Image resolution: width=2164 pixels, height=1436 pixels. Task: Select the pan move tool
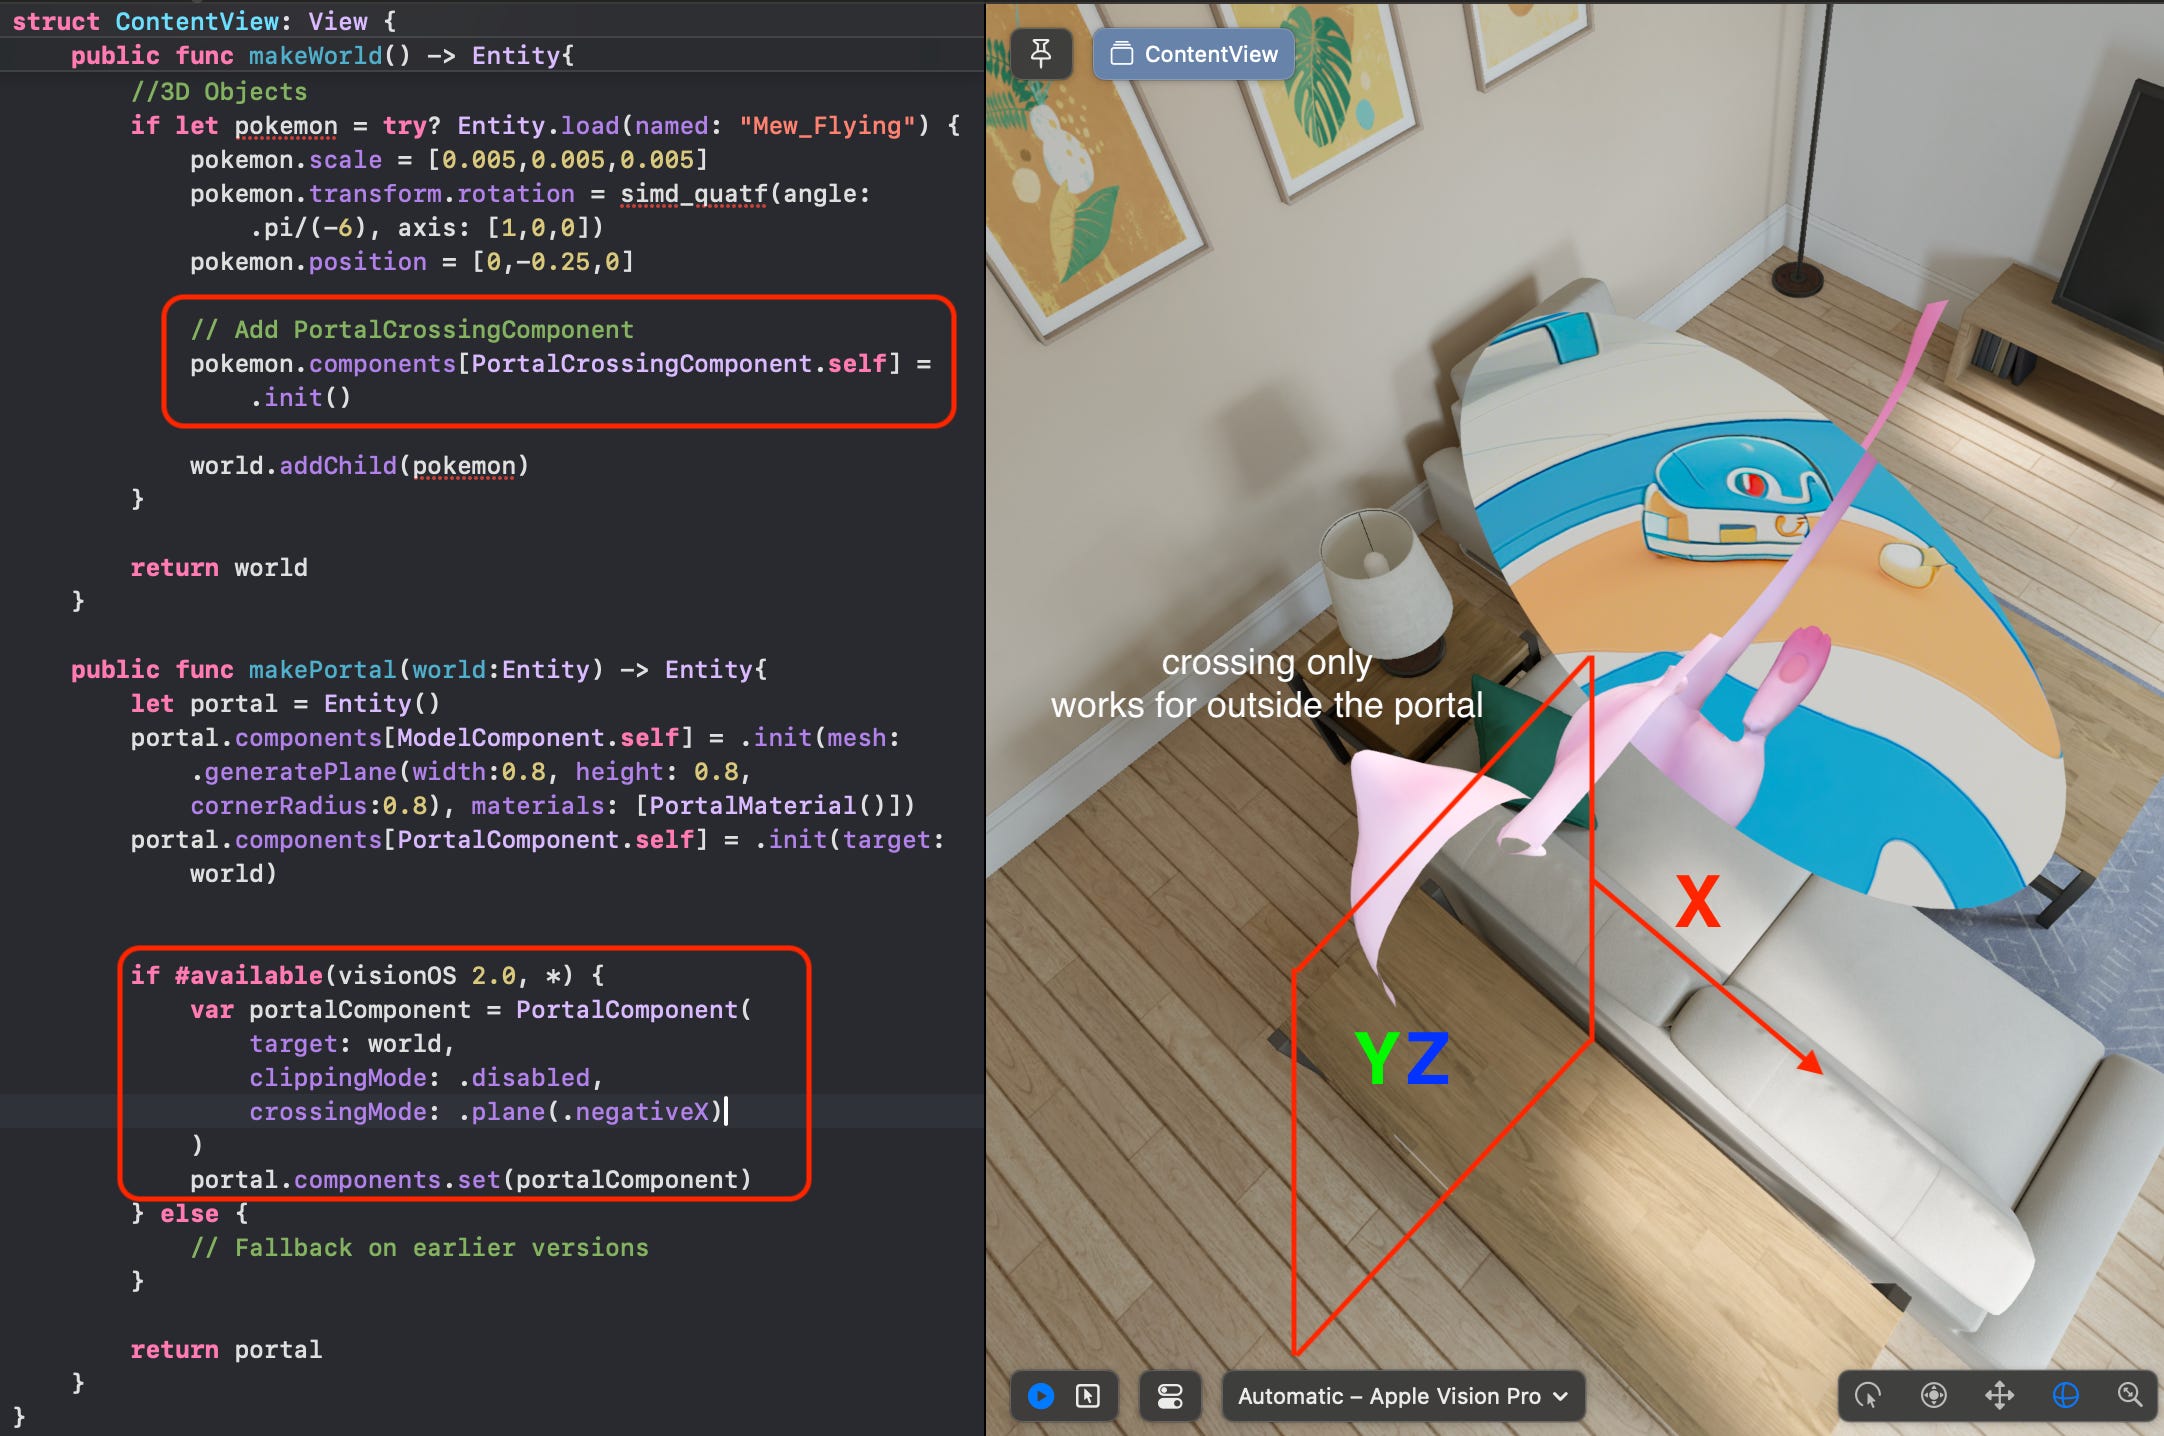click(x=2000, y=1395)
